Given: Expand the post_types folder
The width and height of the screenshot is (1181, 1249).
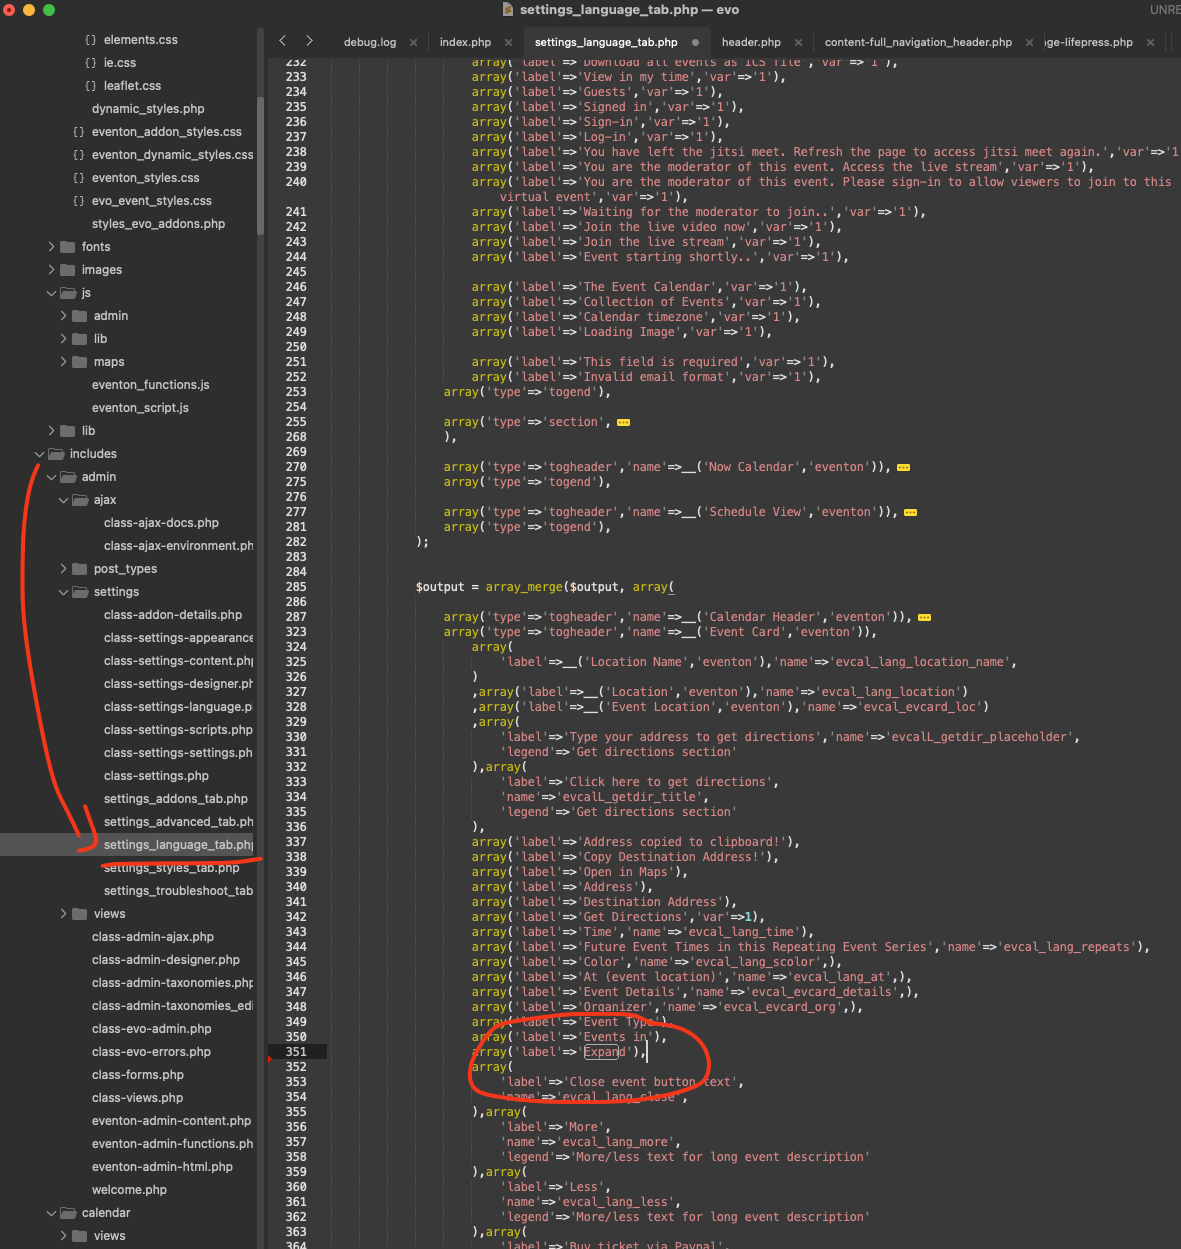Looking at the screenshot, I should coord(64,569).
